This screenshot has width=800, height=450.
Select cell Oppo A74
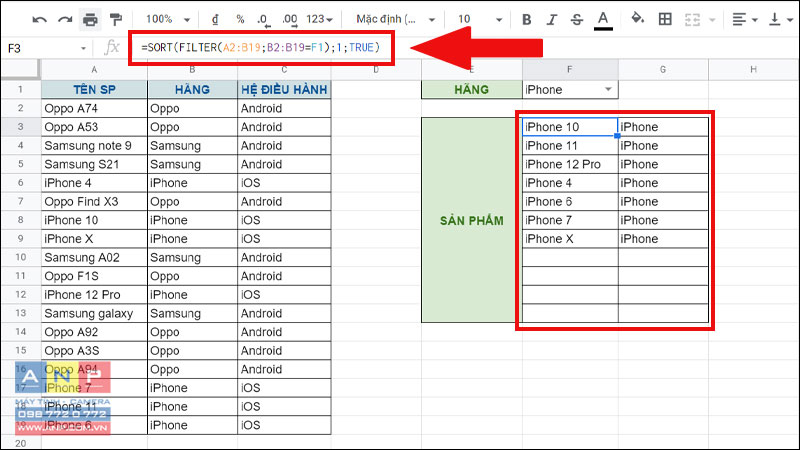(x=94, y=108)
